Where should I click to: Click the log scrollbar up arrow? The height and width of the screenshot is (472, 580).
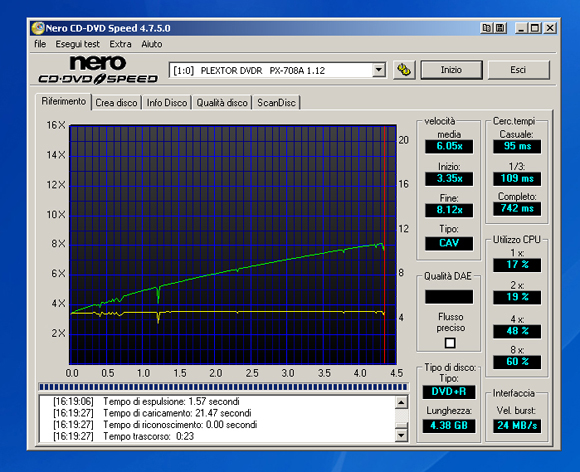[401, 402]
